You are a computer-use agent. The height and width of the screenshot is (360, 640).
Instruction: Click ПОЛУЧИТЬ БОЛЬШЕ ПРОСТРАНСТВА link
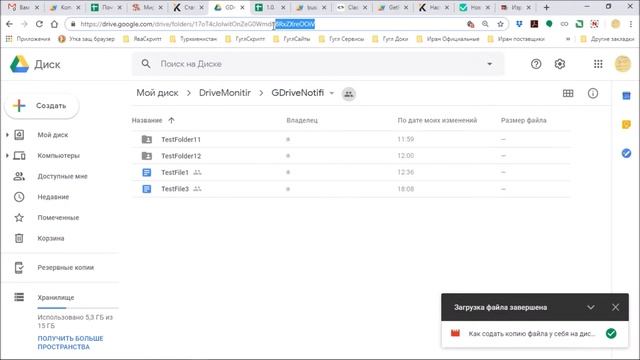tap(70, 342)
